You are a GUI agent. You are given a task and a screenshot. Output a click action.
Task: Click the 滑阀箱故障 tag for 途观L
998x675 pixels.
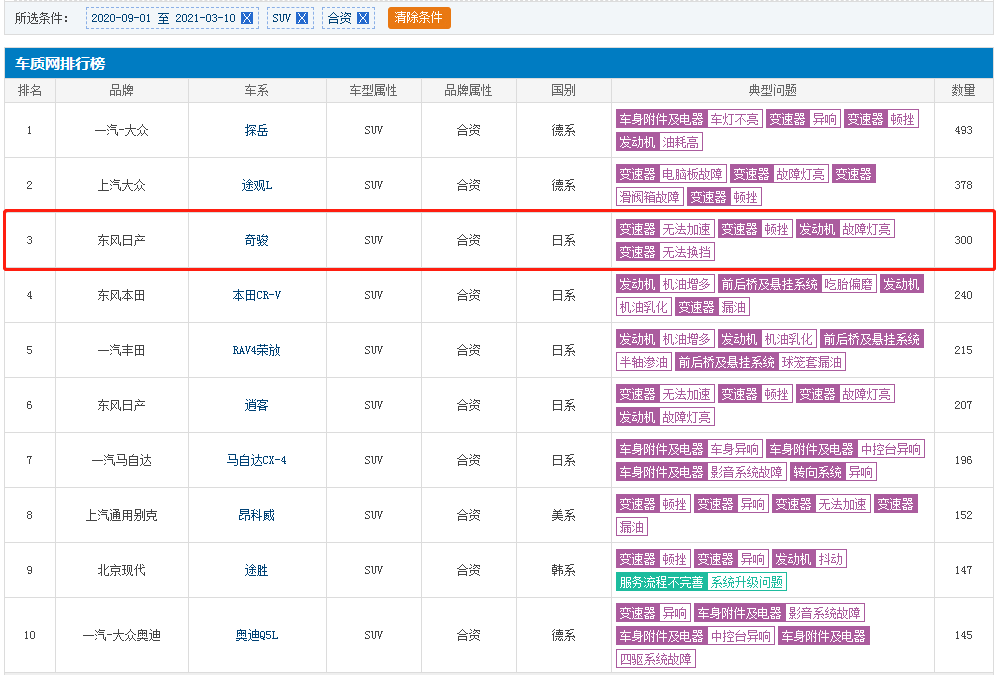coord(650,197)
